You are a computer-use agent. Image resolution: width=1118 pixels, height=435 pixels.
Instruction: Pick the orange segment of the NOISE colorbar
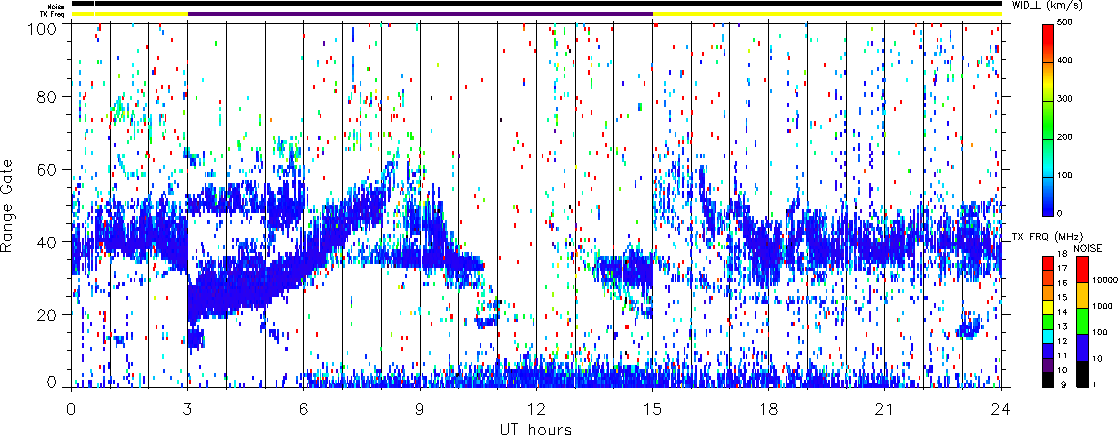1082,295
